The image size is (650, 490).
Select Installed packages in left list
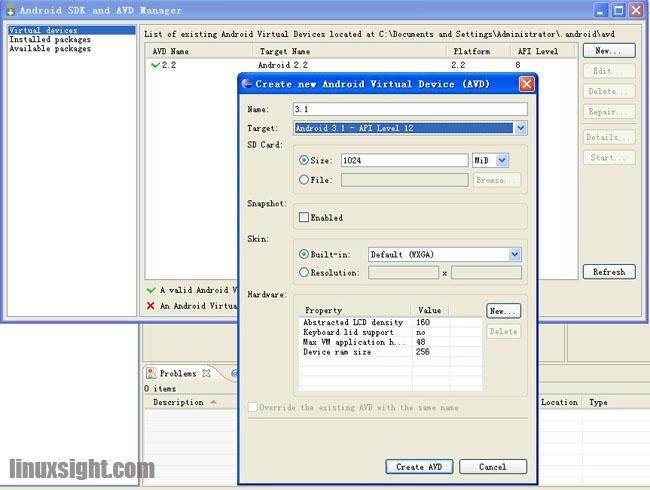[50, 40]
